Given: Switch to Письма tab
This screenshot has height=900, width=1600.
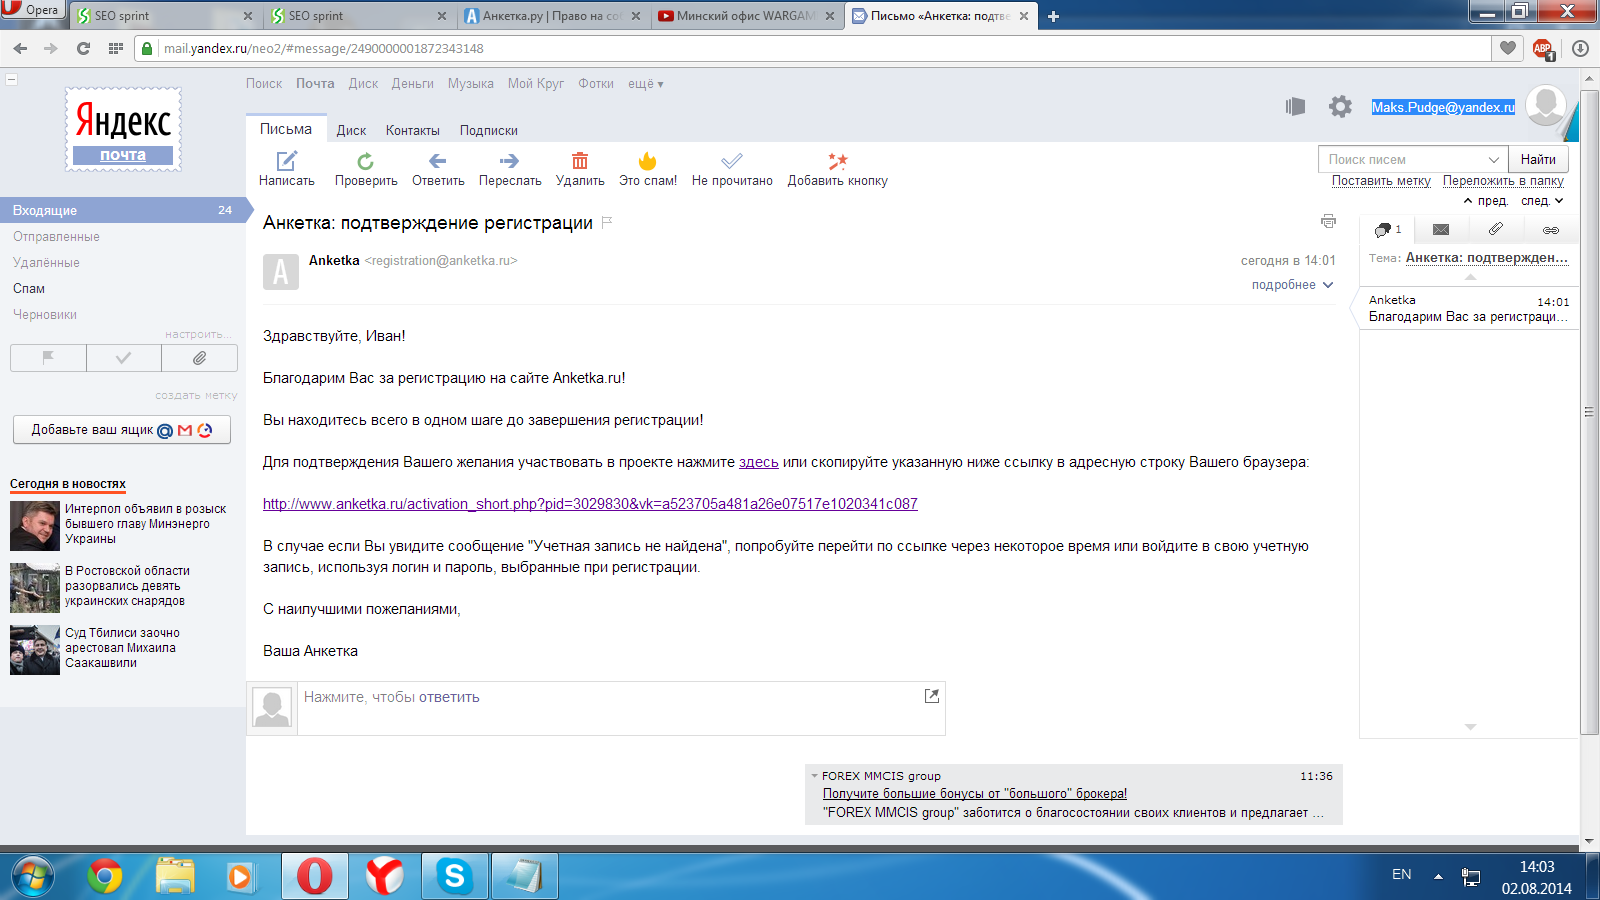Looking at the screenshot, I should pos(286,129).
